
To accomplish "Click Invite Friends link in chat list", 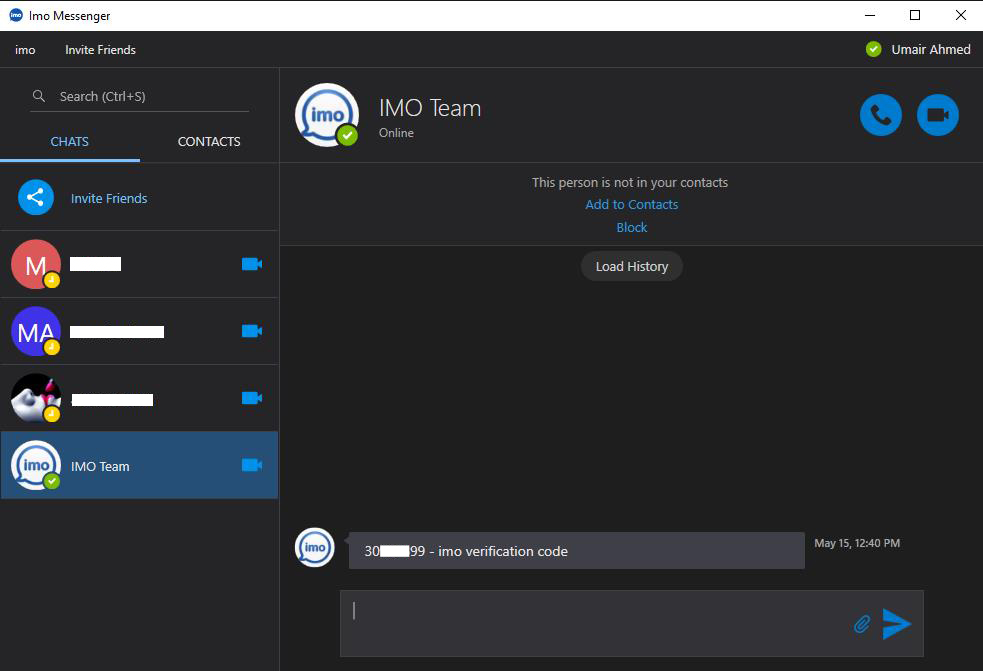I will [109, 198].
